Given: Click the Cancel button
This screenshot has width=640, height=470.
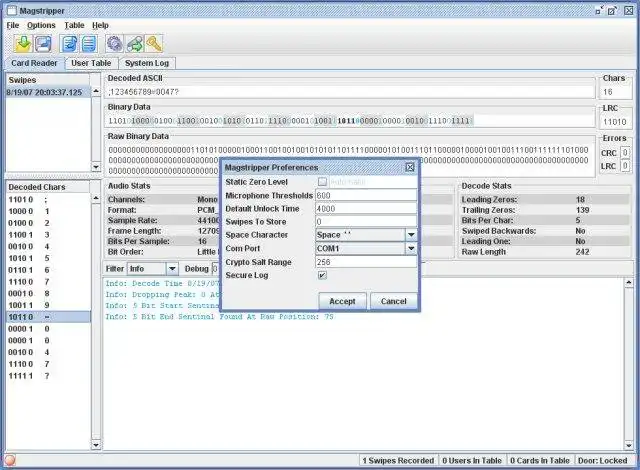Looking at the screenshot, I should 393,301.
